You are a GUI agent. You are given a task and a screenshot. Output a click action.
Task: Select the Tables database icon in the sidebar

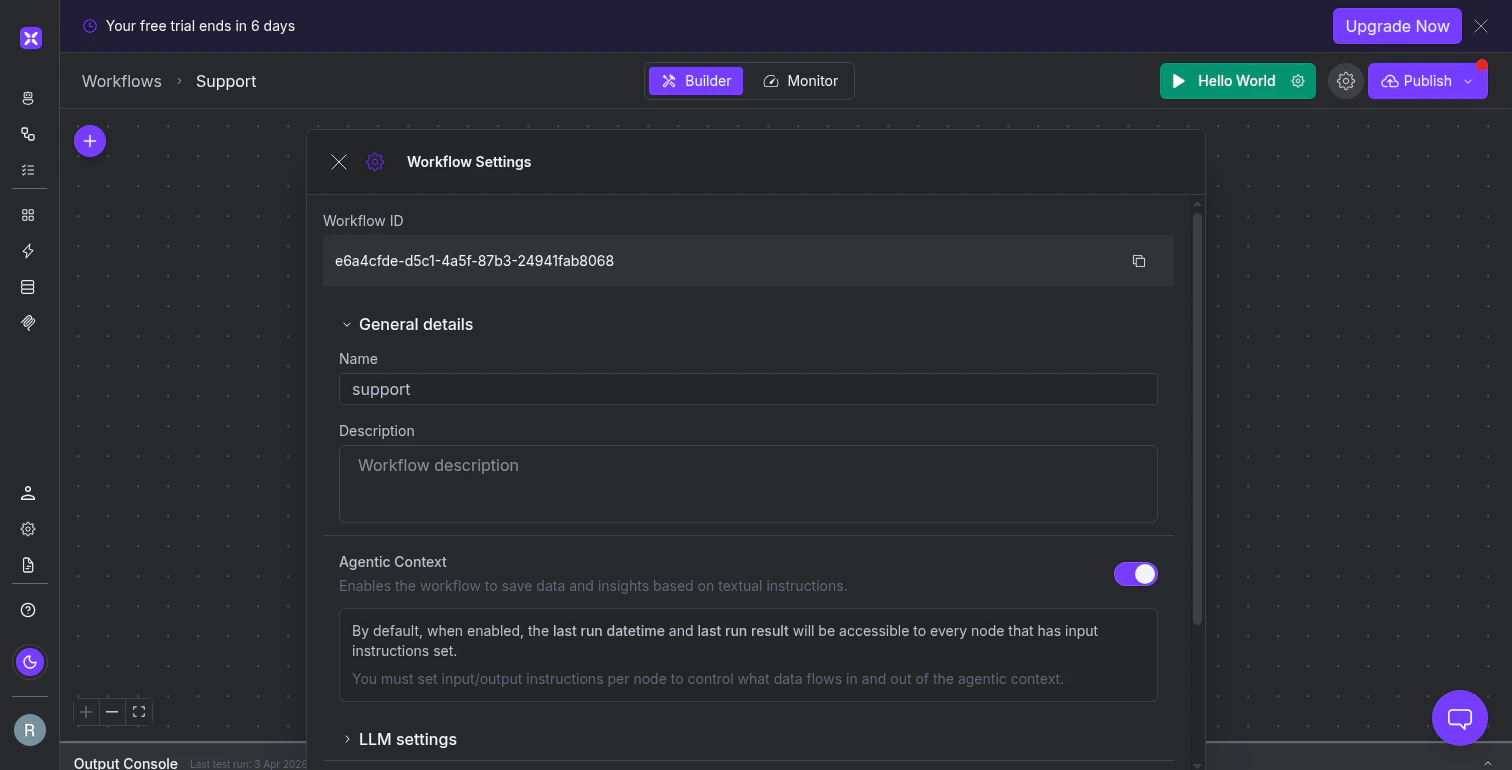[28, 287]
